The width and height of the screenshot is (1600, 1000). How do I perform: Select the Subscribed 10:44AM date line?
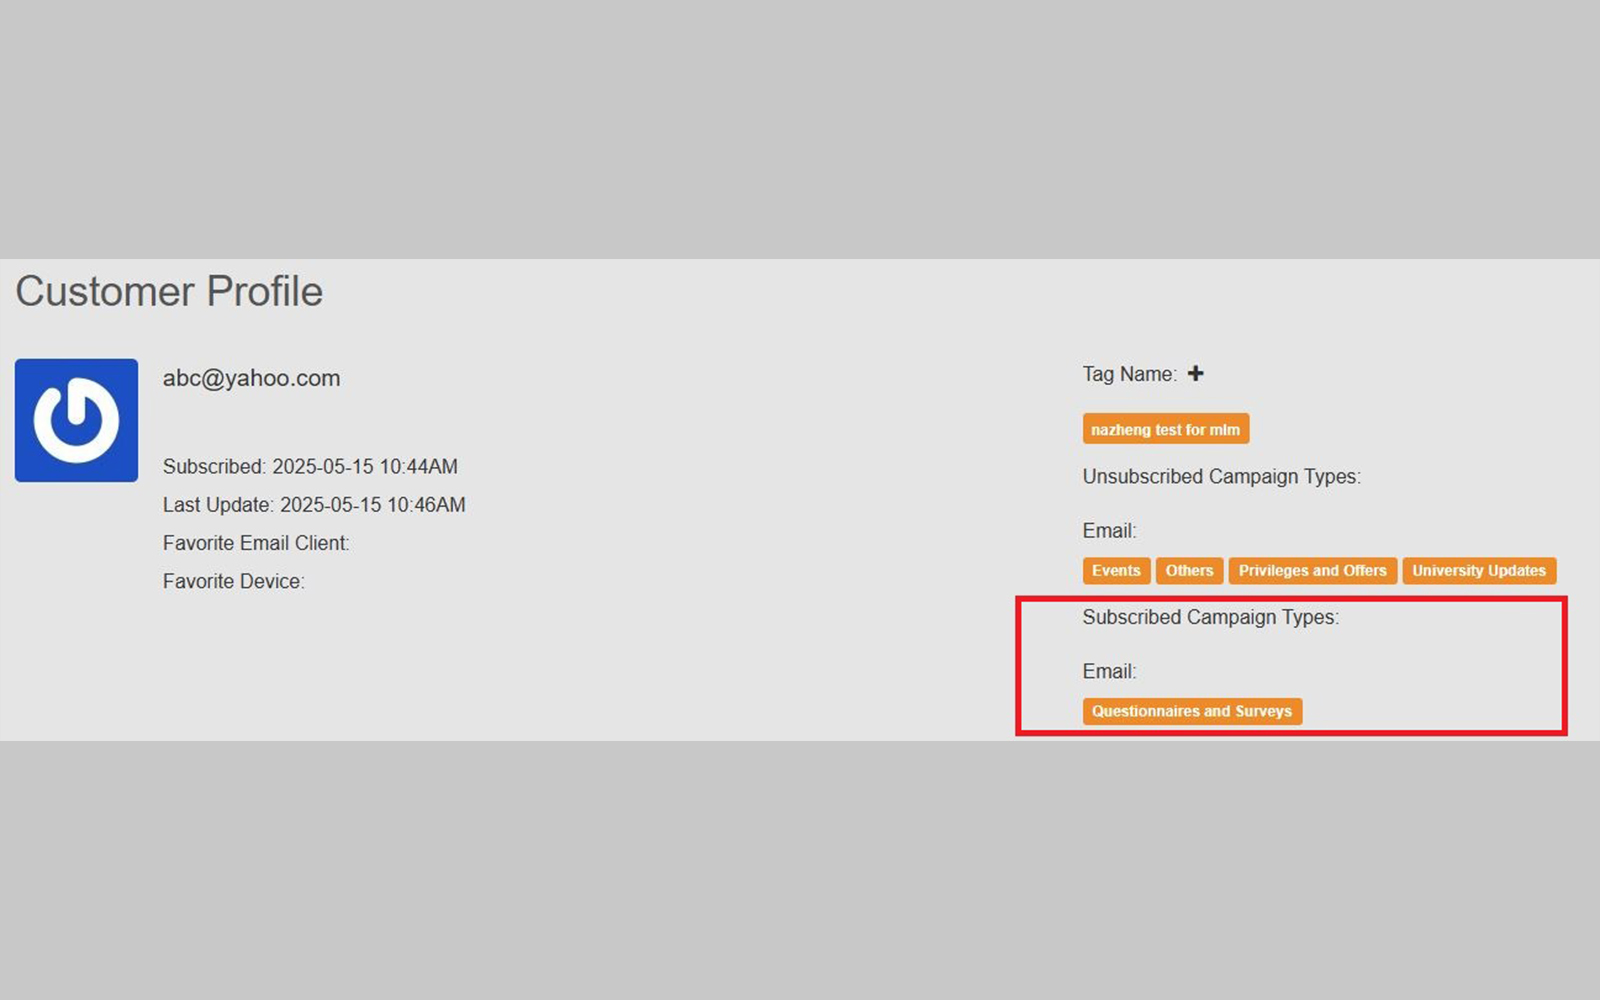click(310, 467)
